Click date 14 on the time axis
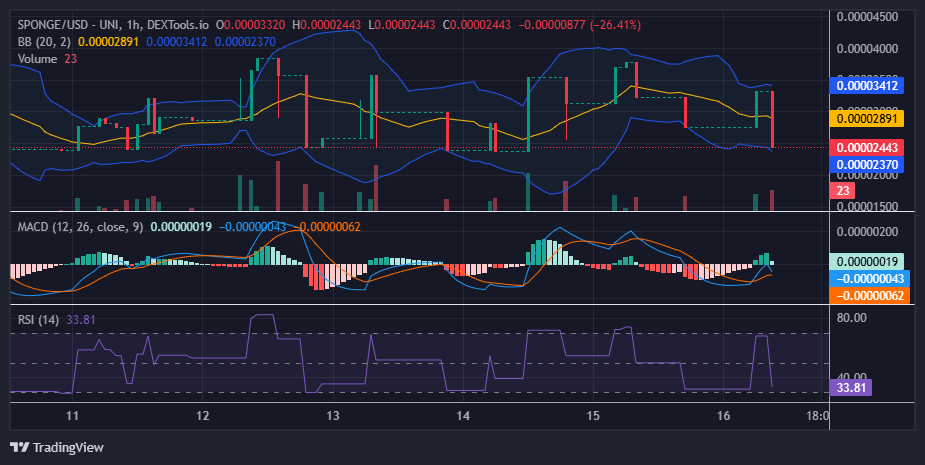This screenshot has width=925, height=465. click(x=463, y=415)
